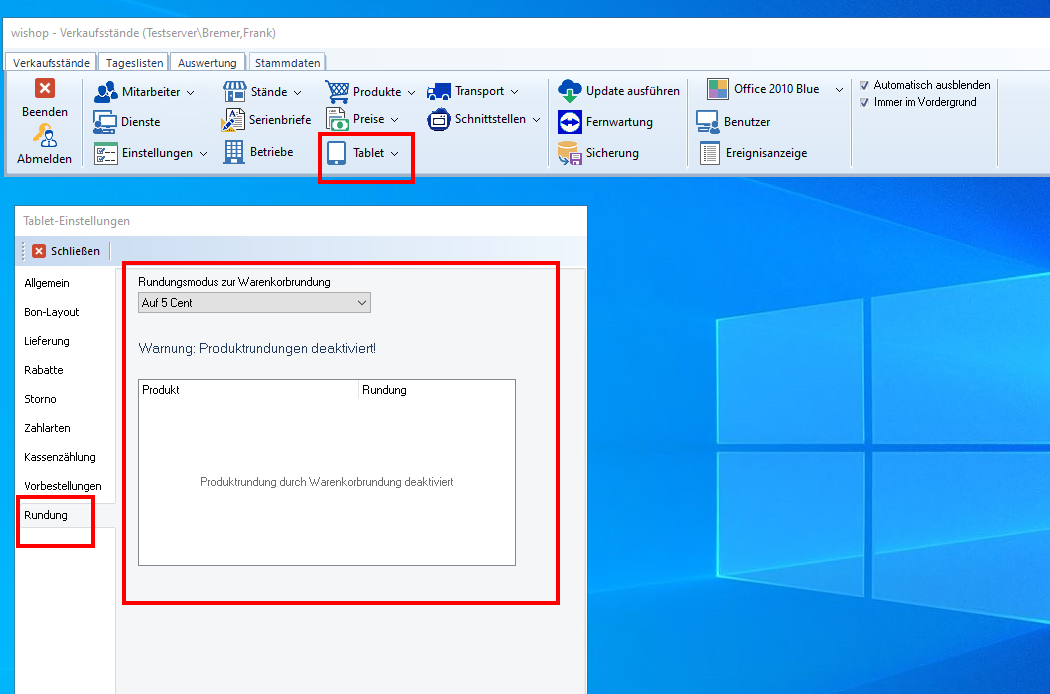The image size is (1050, 694).
Task: Switch to the Tageslisten tab
Action: [134, 62]
